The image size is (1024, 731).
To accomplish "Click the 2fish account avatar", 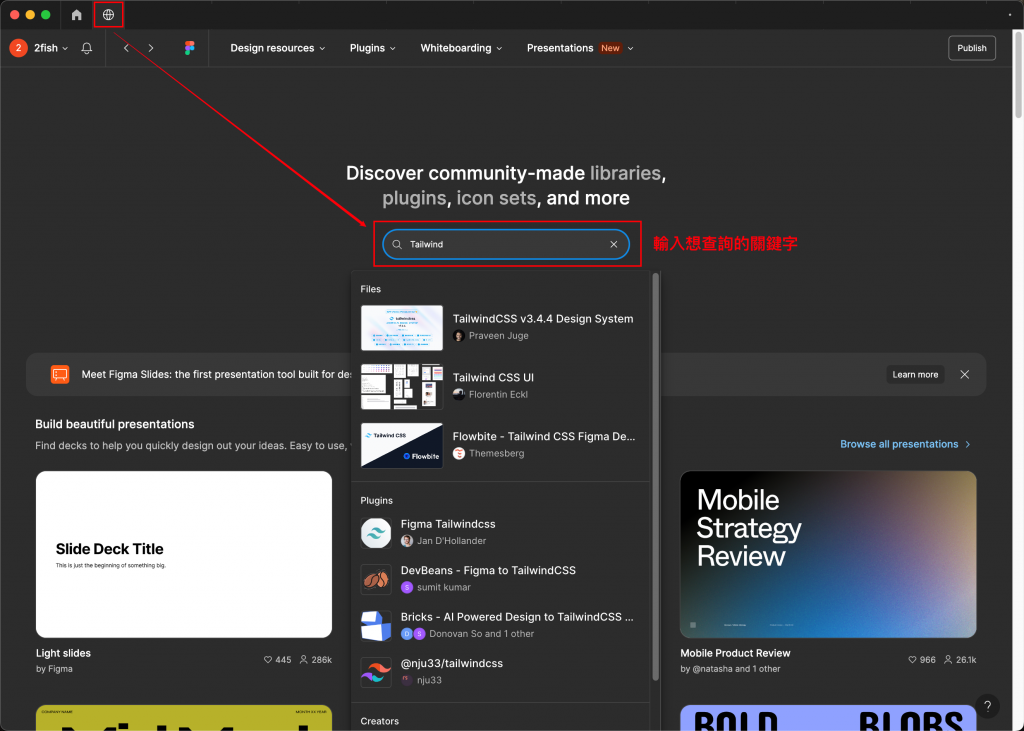I will [18, 48].
